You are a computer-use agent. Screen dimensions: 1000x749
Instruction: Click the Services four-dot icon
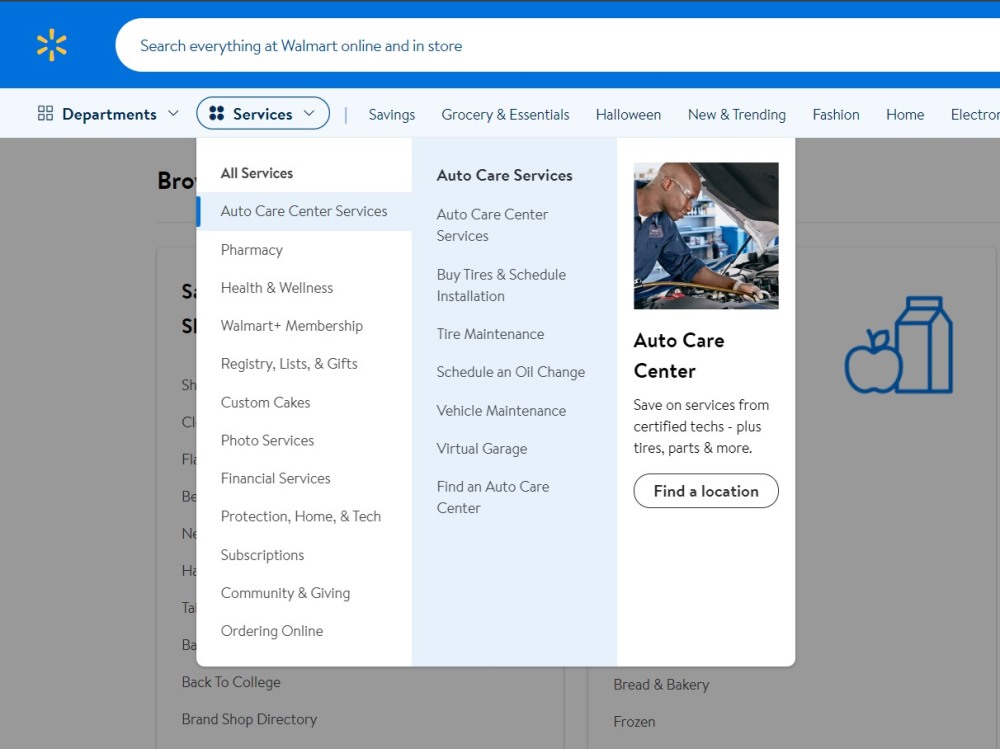point(217,114)
